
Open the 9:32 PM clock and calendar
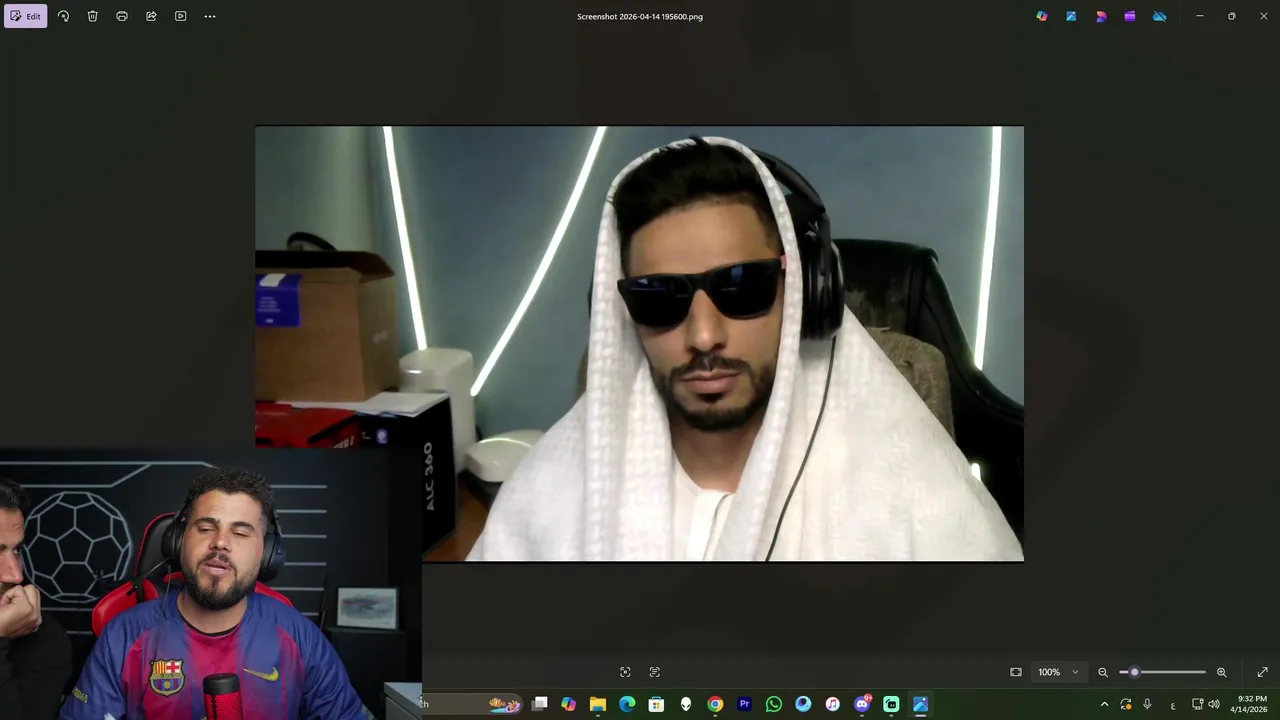pos(1250,704)
